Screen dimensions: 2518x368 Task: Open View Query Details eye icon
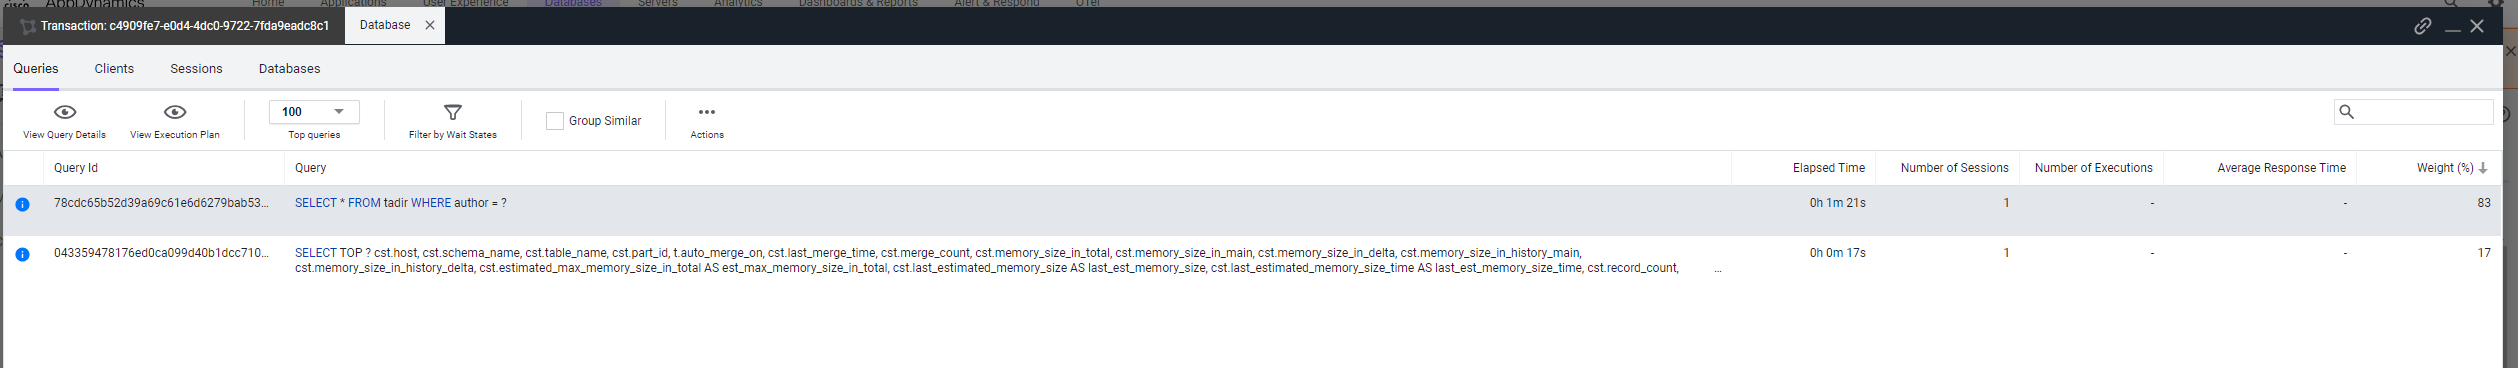pyautogui.click(x=65, y=112)
